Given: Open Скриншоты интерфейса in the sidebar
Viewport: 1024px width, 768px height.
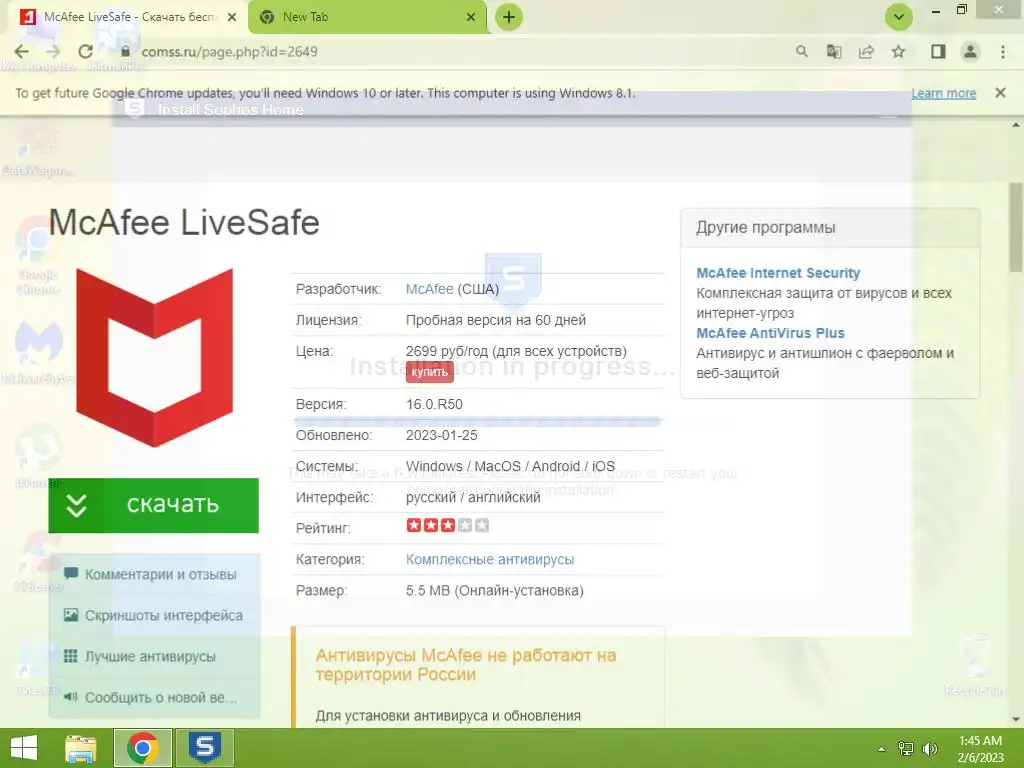Looking at the screenshot, I should click(154, 615).
